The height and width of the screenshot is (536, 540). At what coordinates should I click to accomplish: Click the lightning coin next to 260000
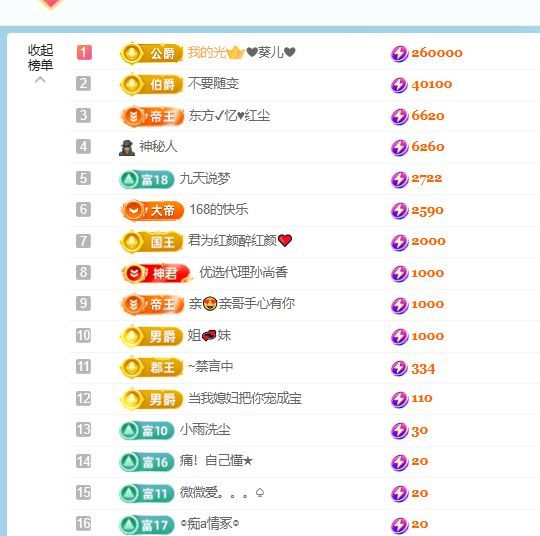[x=399, y=53]
